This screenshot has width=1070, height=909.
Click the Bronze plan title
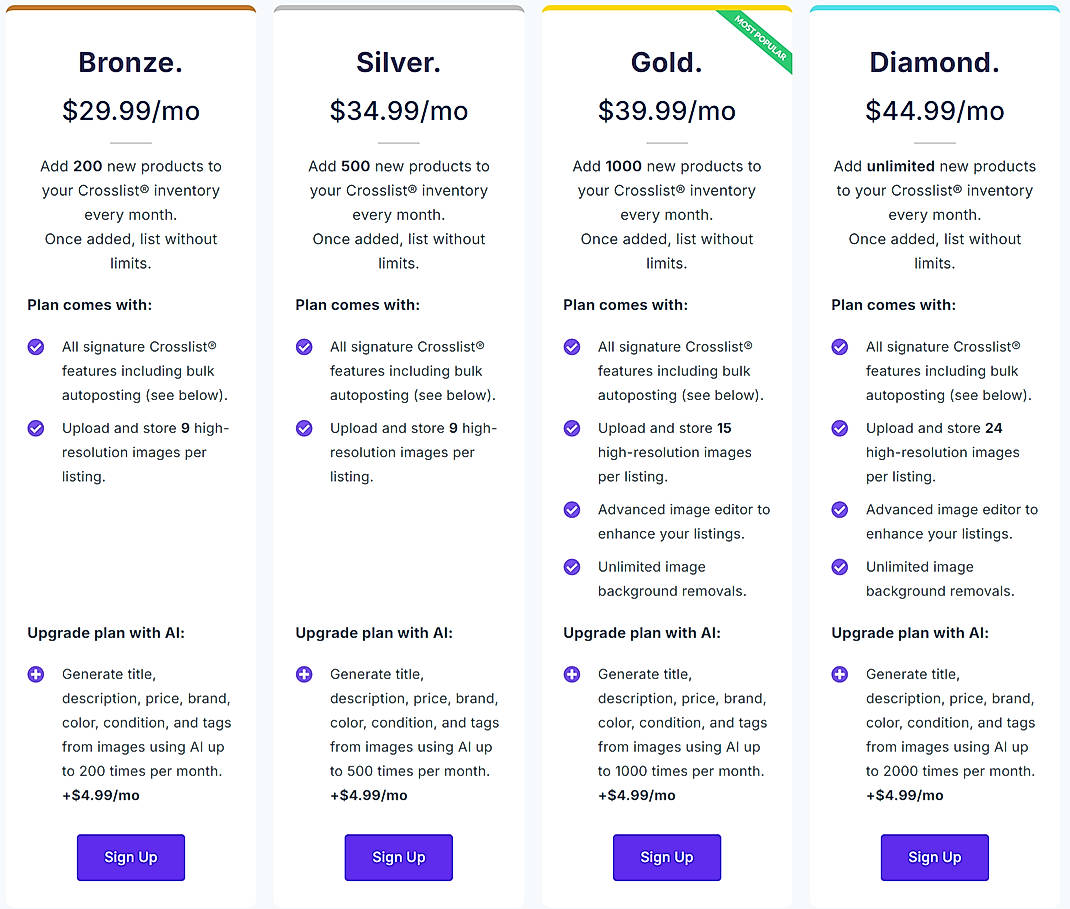coord(130,62)
